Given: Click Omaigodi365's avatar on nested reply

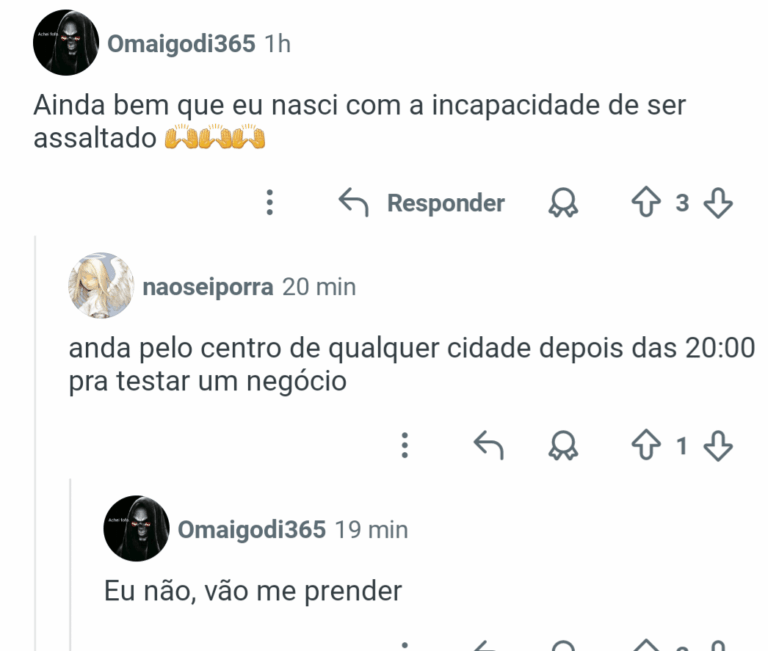Looking at the screenshot, I should 136,528.
